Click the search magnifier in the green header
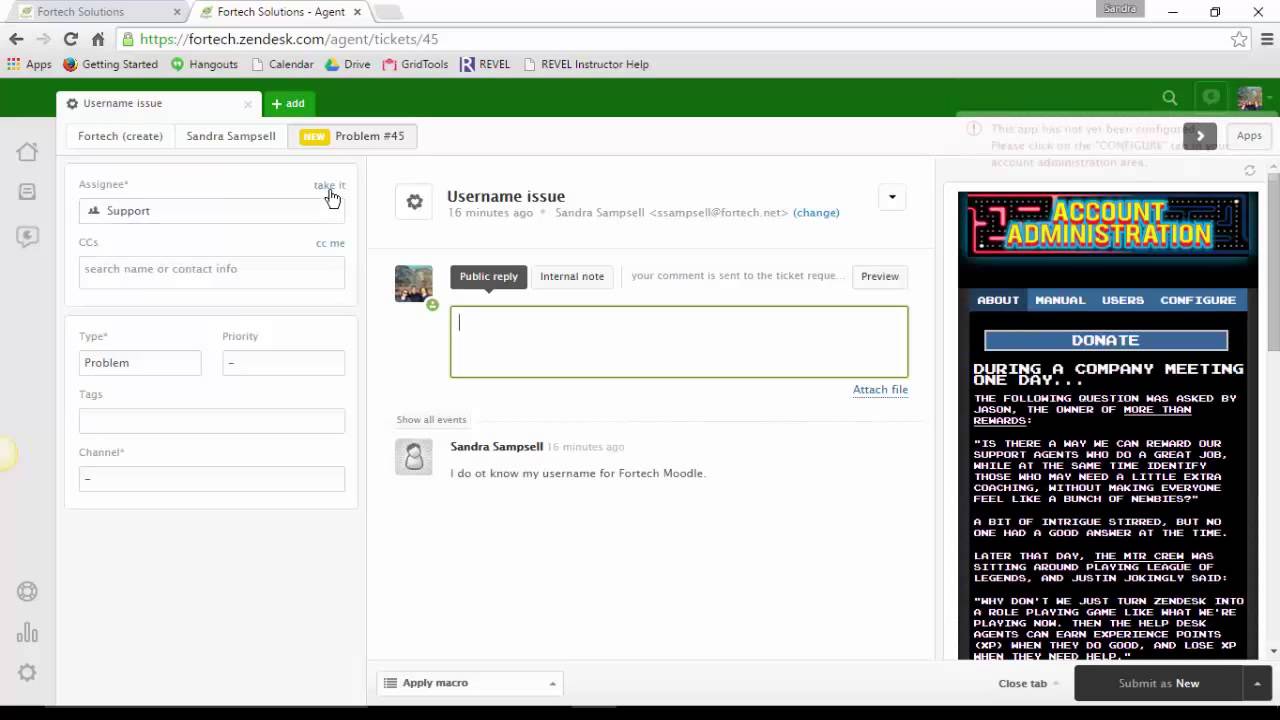 click(x=1169, y=98)
